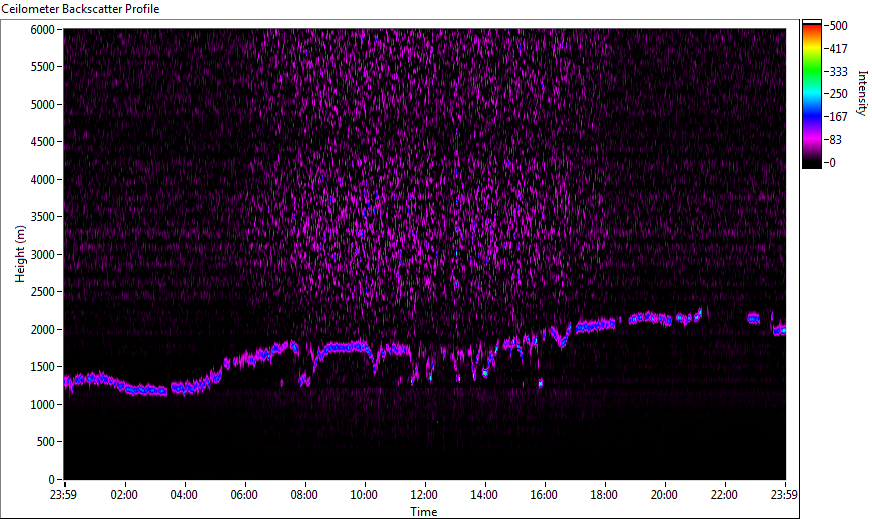The width and height of the screenshot is (872, 519).
Task: Click the 6000 height axis value
Action: (42, 29)
